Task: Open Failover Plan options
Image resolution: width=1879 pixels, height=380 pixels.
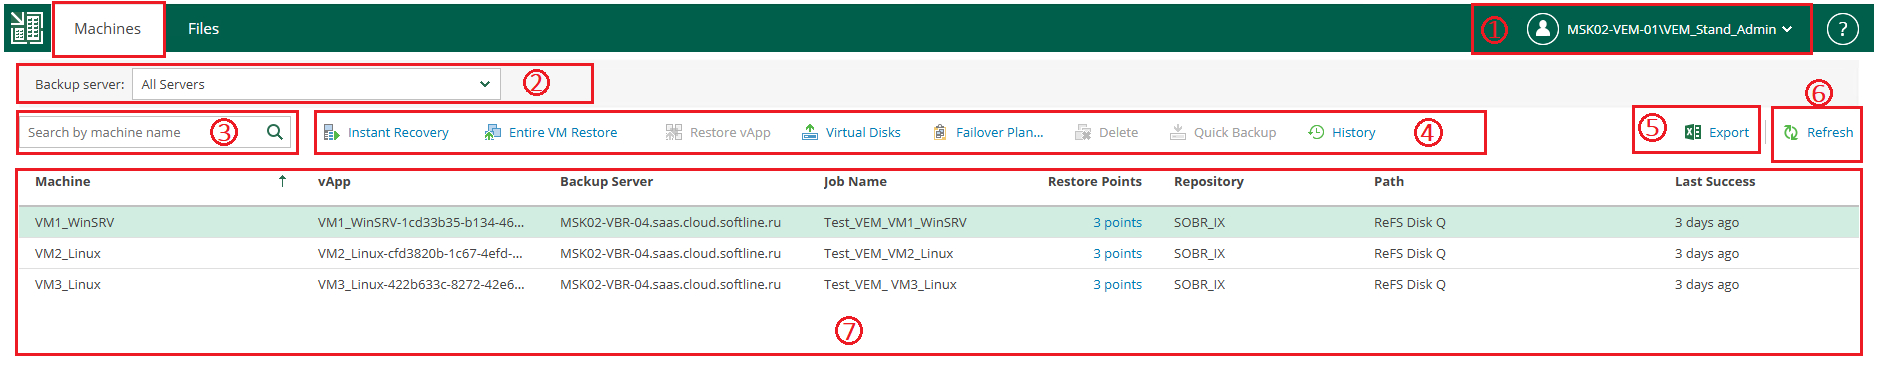Action: (988, 132)
